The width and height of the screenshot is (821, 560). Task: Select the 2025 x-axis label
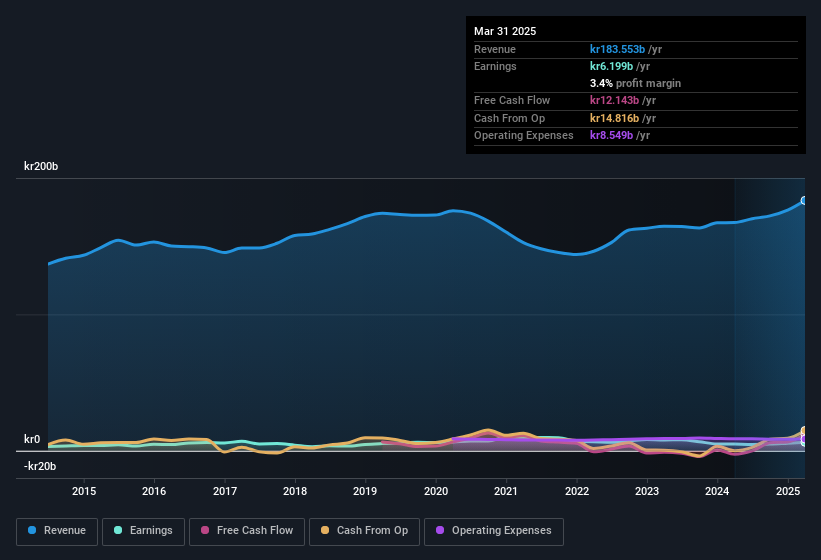787,491
